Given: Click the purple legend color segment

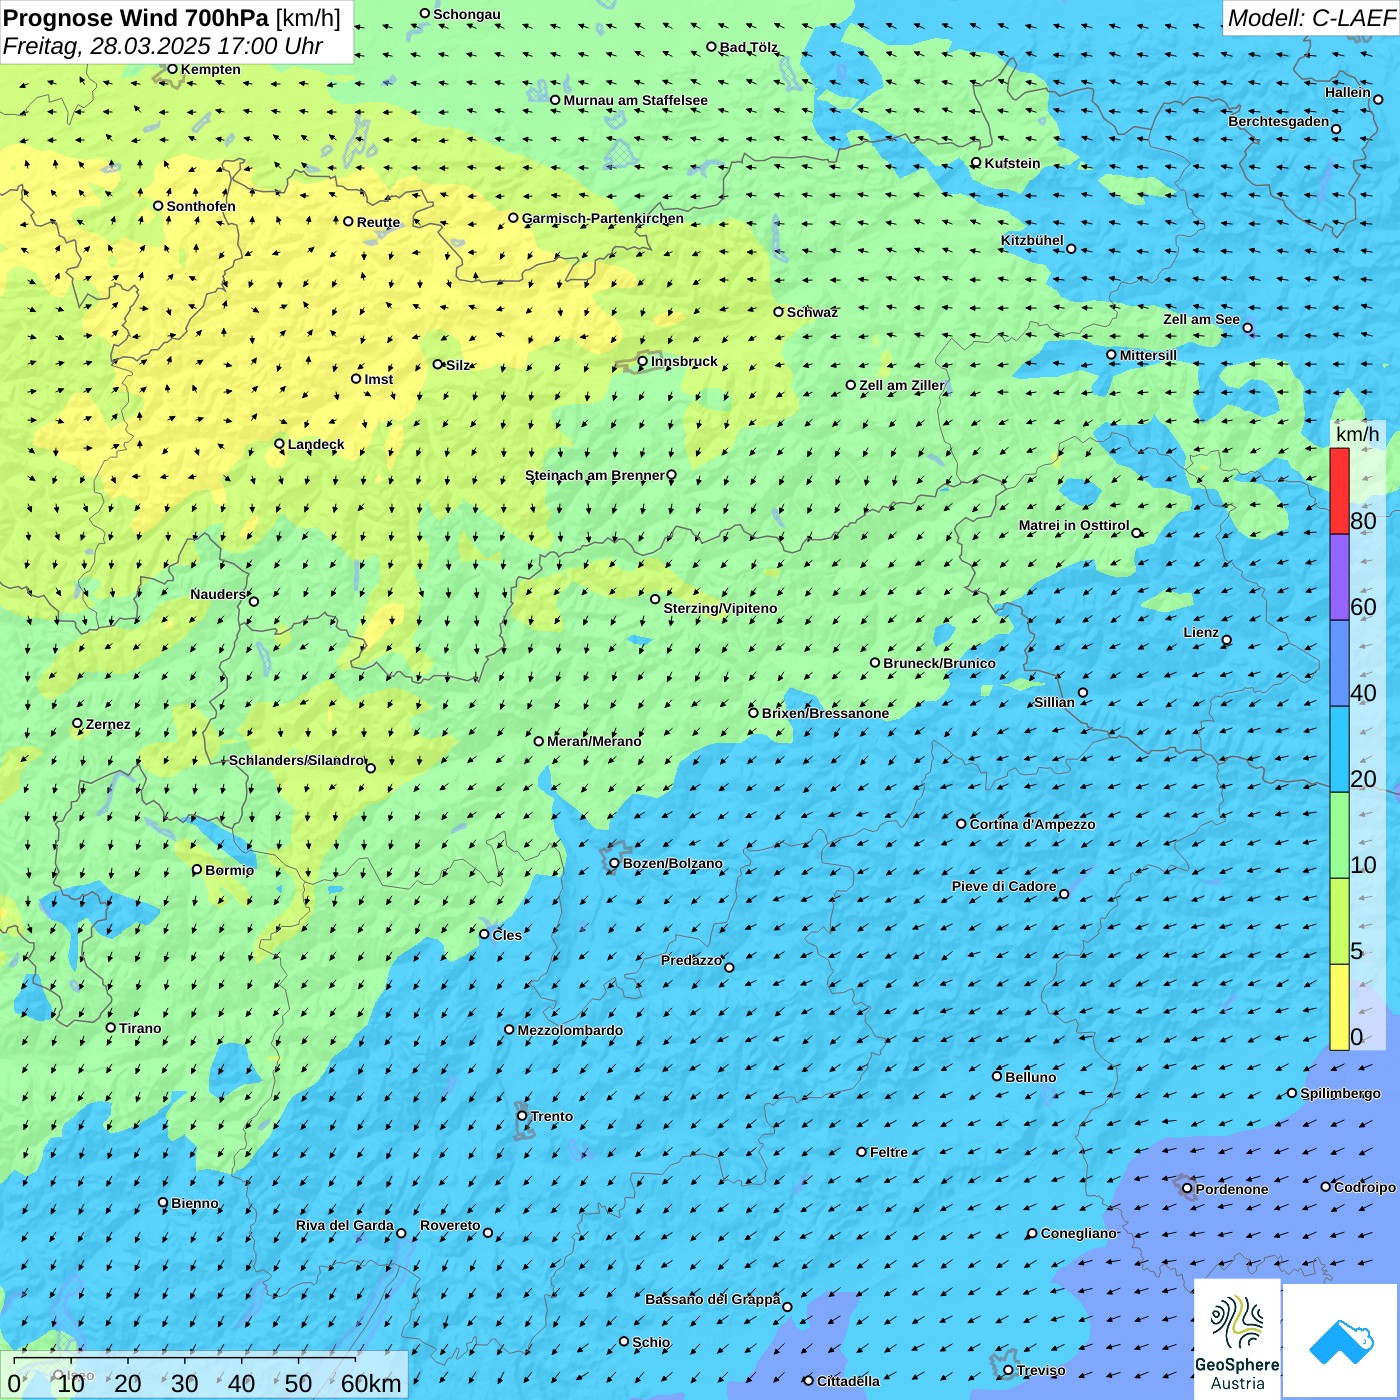Looking at the screenshot, I should 1339,577.
